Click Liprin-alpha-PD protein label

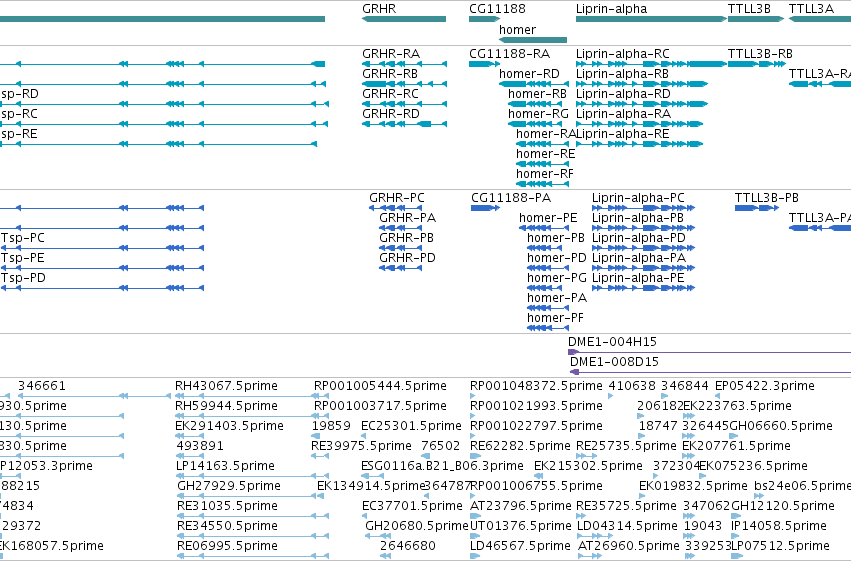click(639, 238)
